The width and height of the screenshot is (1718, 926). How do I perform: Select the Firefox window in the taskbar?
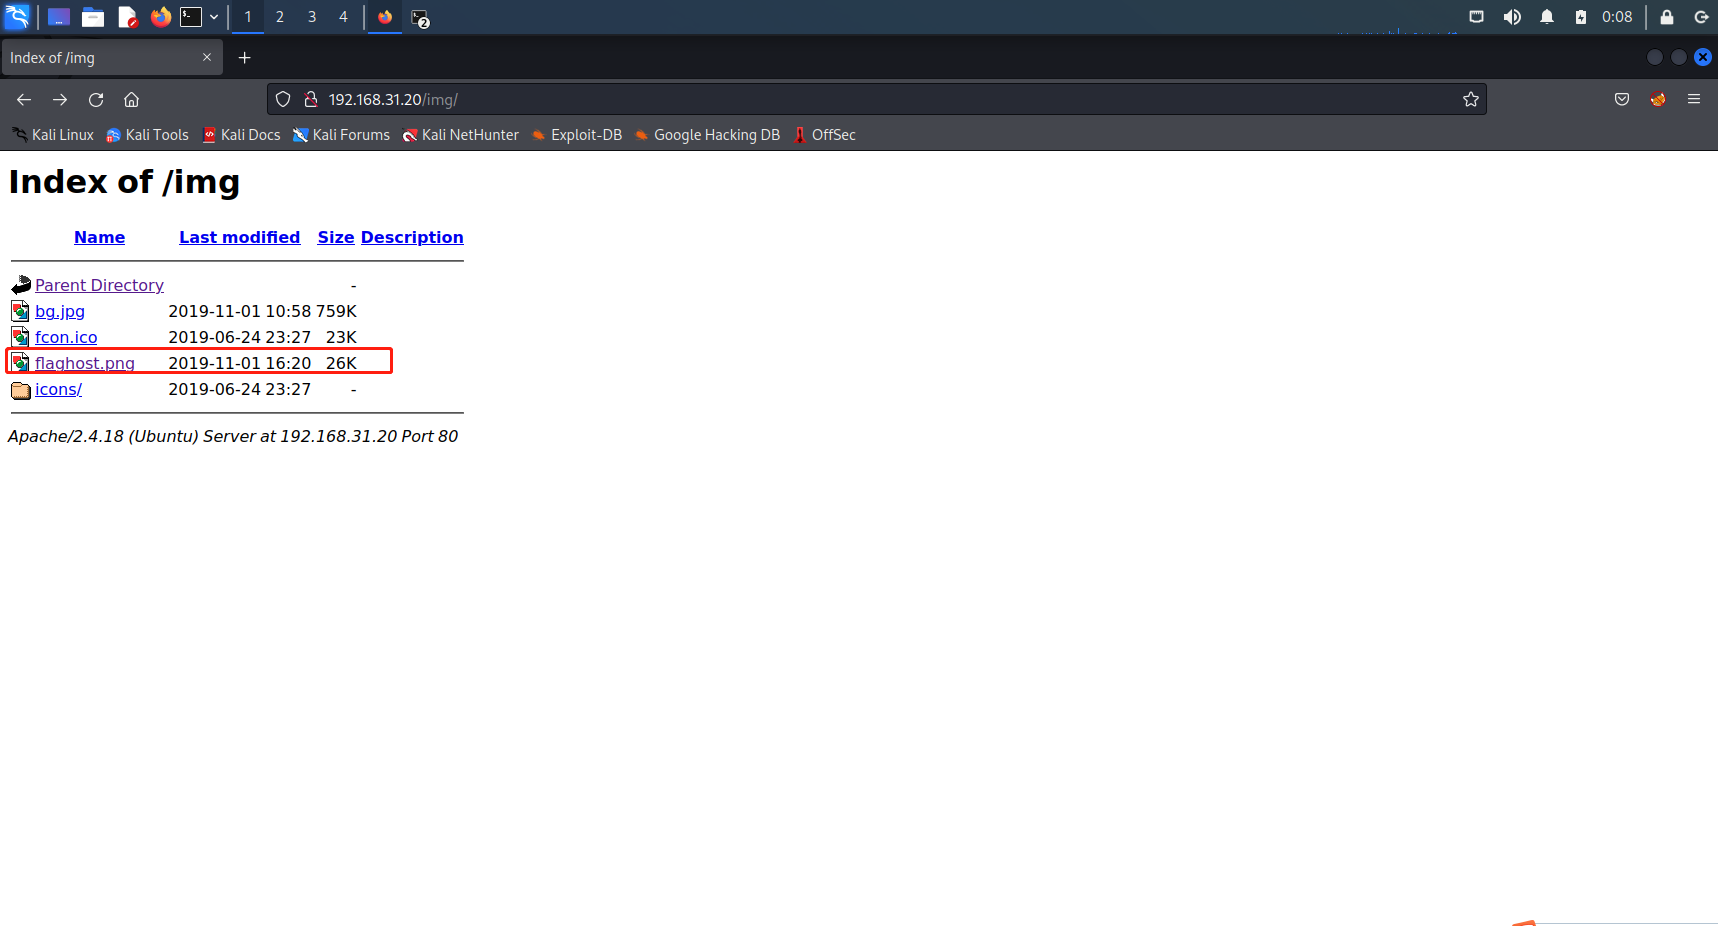pyautogui.click(x=385, y=17)
